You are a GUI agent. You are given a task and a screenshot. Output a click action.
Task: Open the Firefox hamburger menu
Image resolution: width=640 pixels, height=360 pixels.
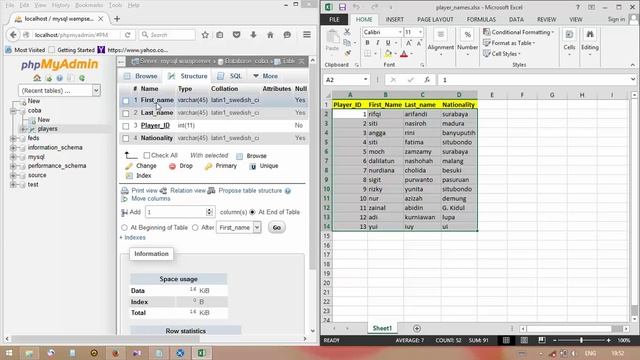coord(307,35)
